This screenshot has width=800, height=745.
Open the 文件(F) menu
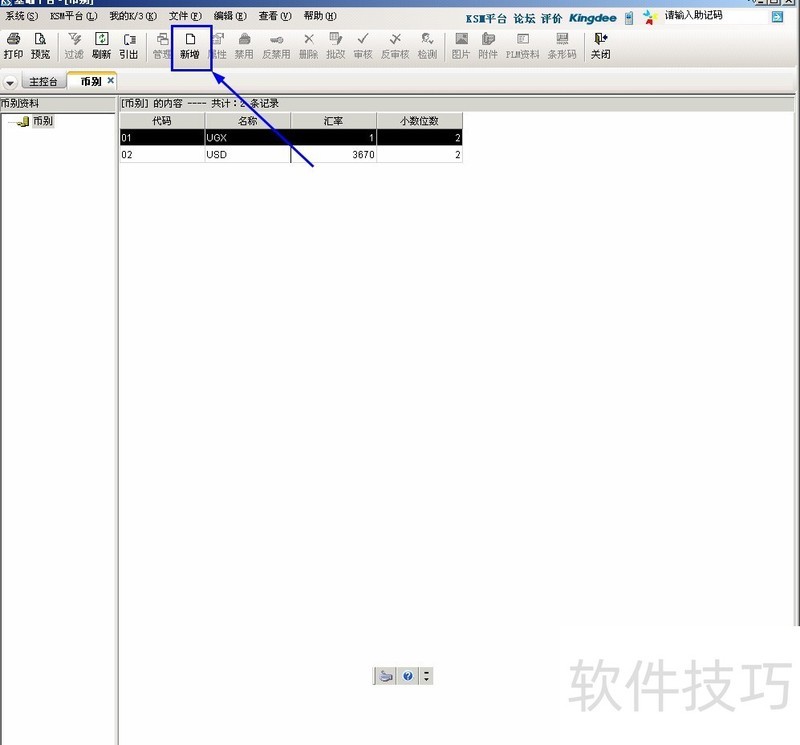(x=185, y=16)
